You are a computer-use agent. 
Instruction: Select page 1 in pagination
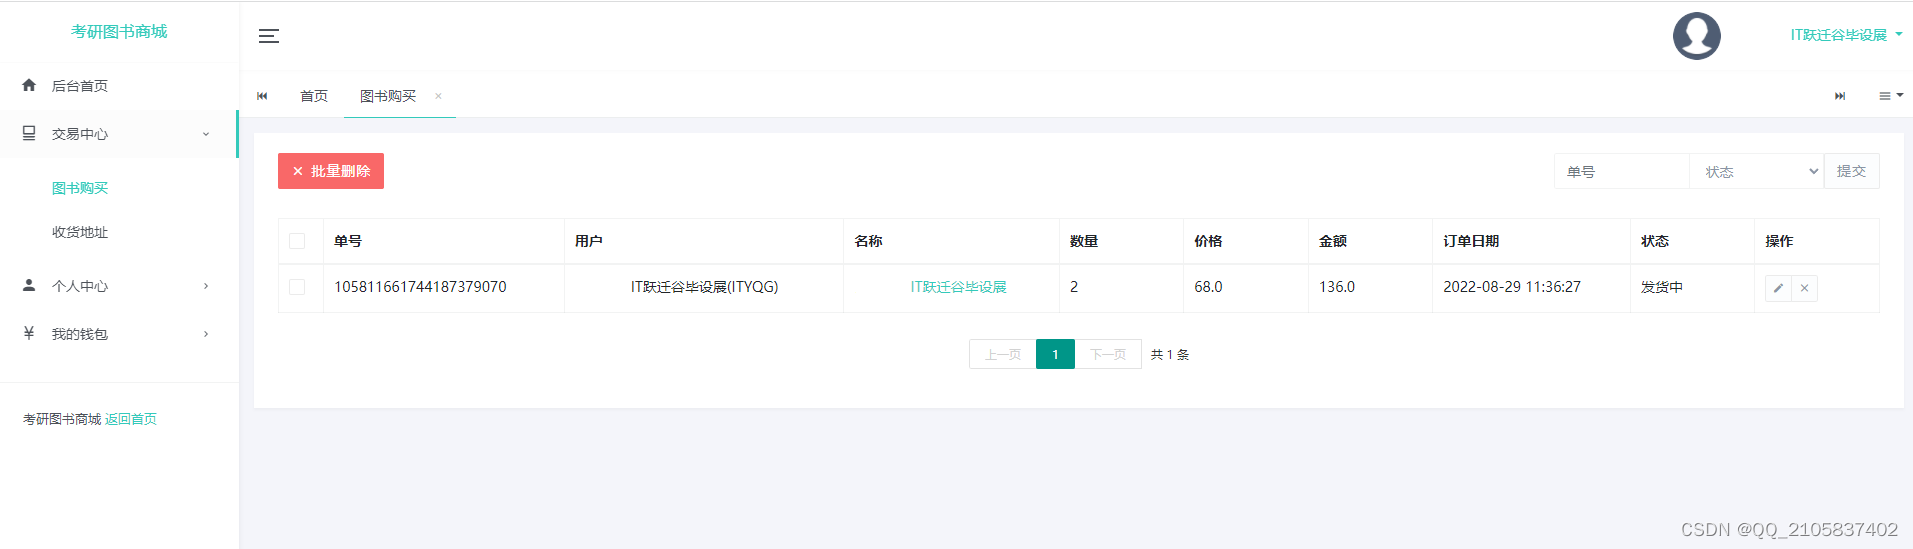(x=1055, y=354)
